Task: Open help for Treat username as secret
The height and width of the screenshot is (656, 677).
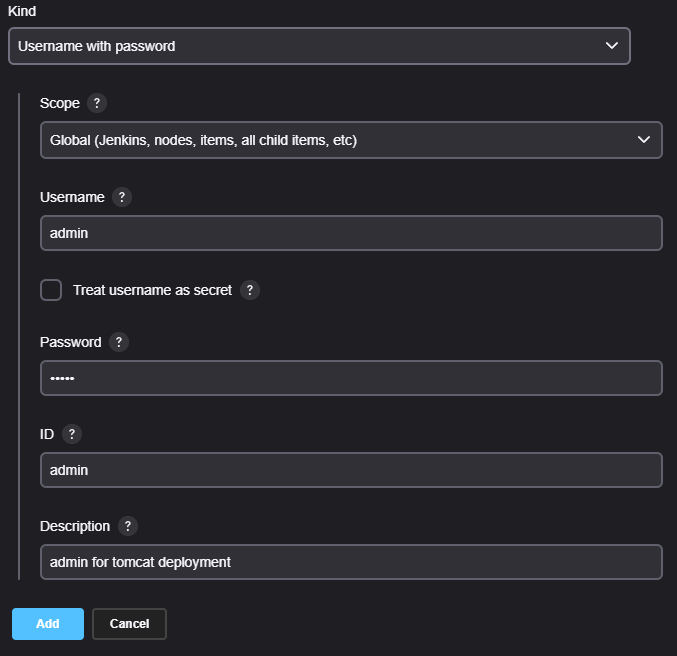Action: click(x=250, y=290)
